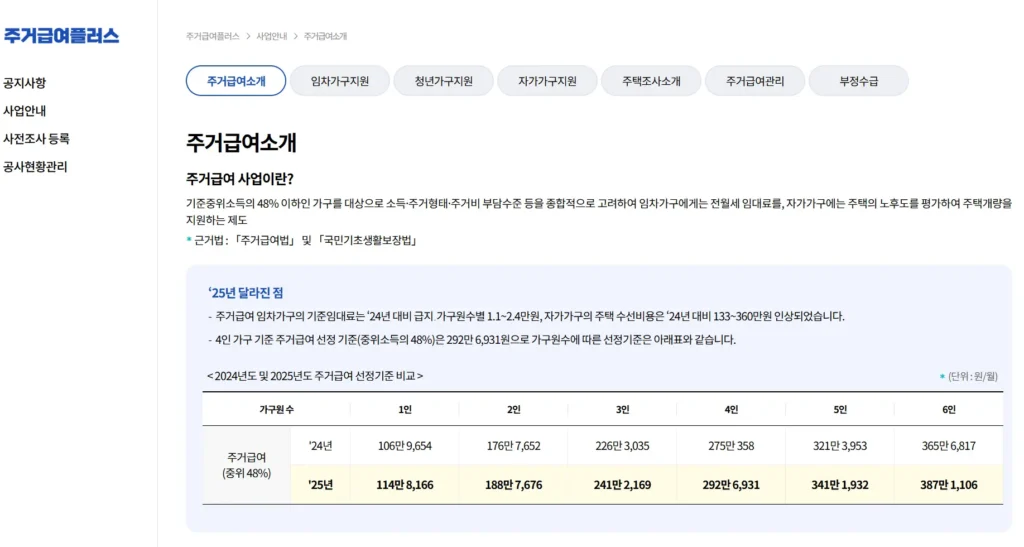Click the '25년 달라진 점 heading

(x=246, y=293)
